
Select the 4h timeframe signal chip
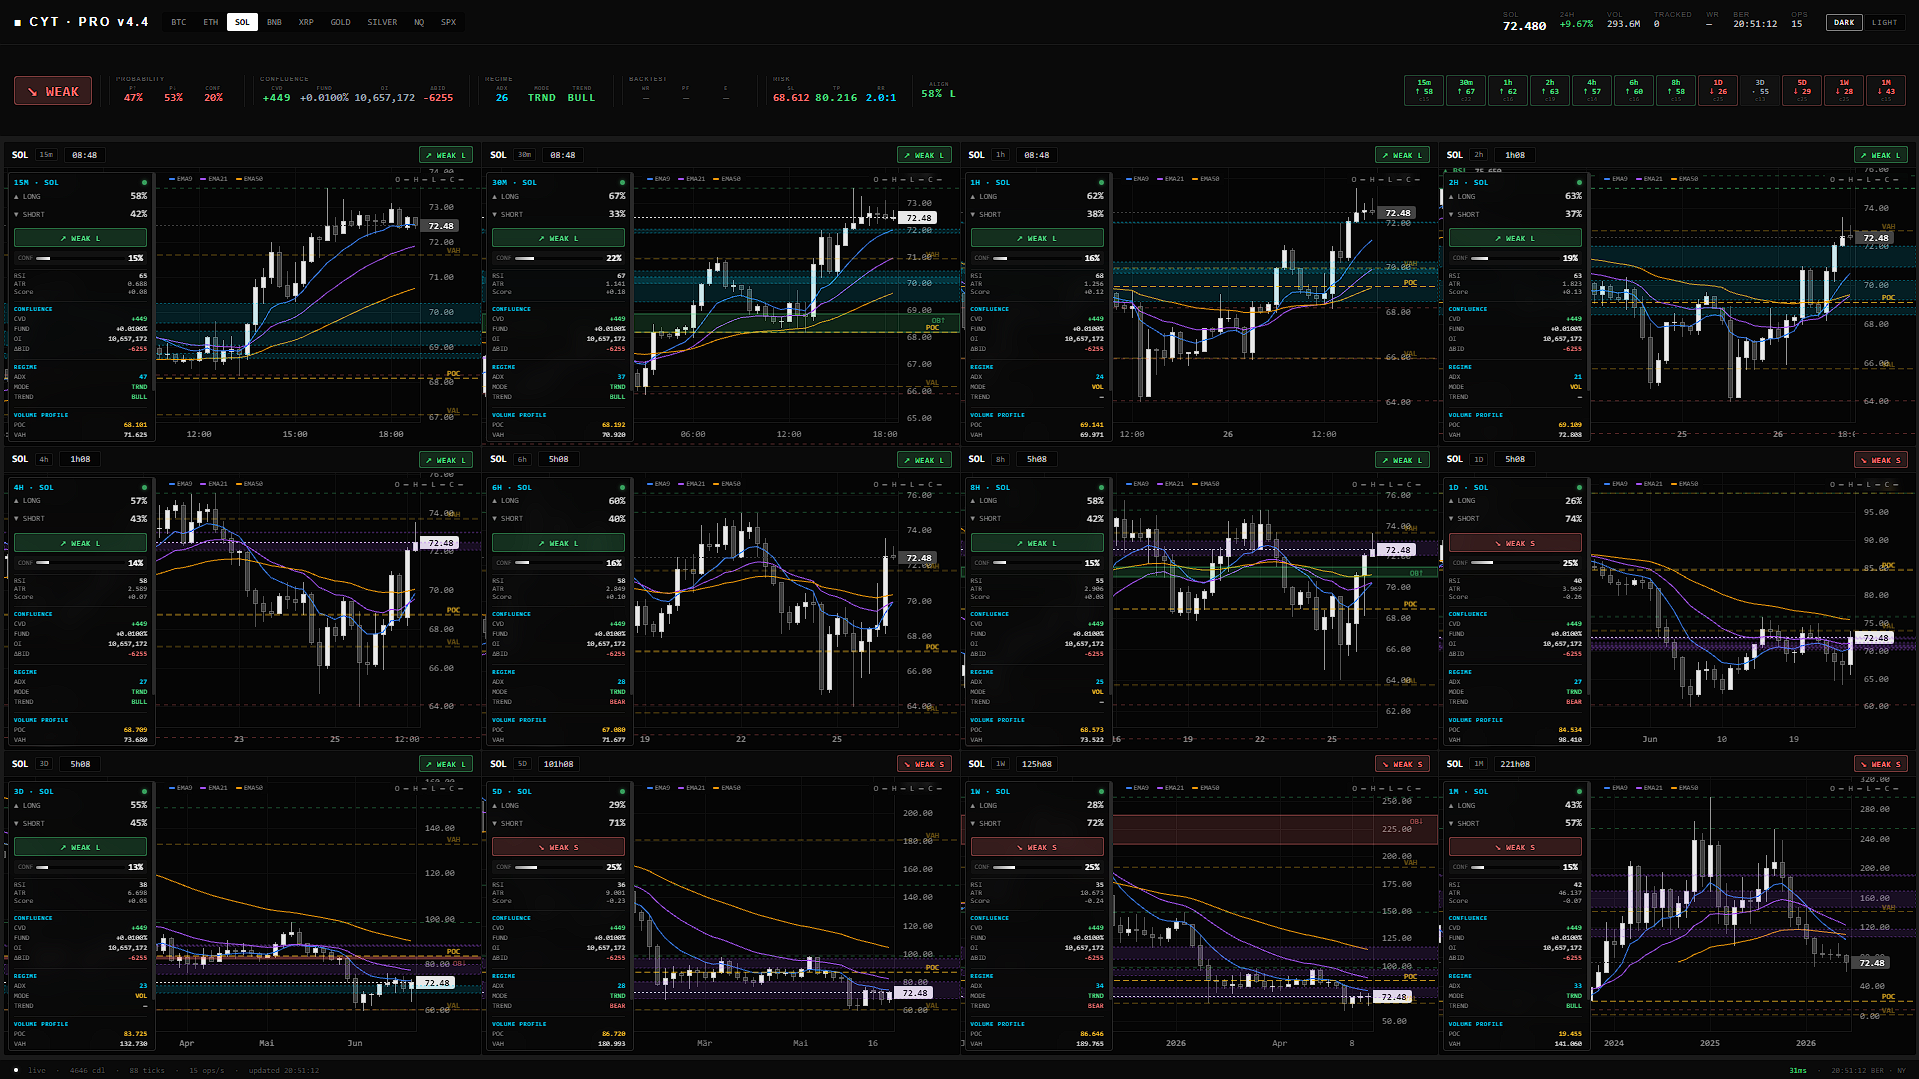[x=1592, y=90]
